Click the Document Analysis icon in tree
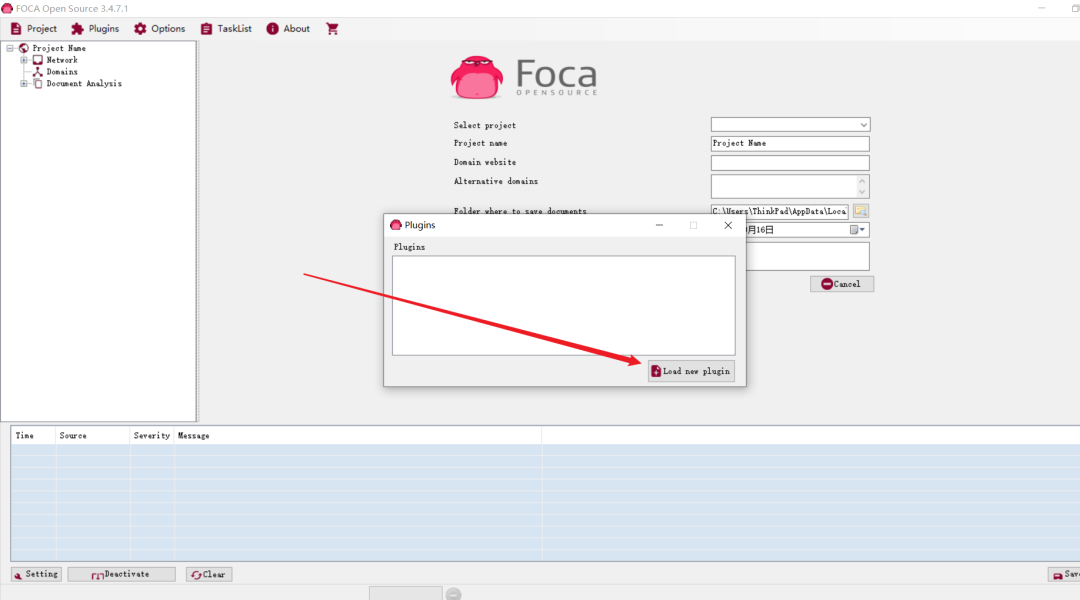Screen dimensions: 1080x600 coord(38,83)
